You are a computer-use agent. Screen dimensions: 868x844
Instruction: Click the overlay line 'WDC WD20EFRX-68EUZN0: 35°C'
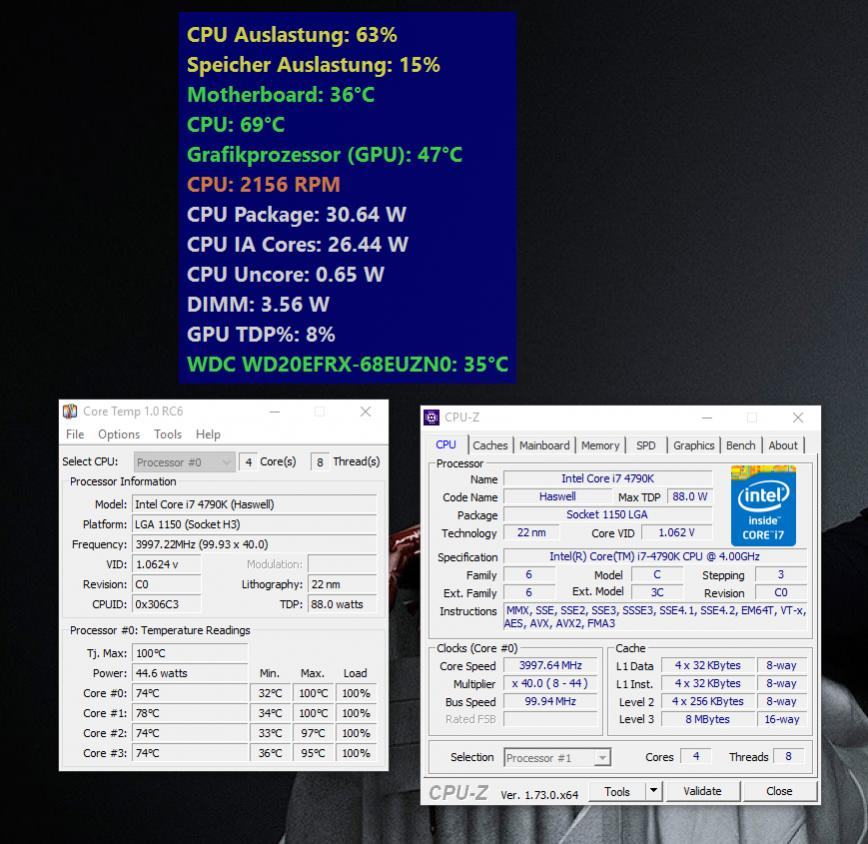tap(348, 364)
